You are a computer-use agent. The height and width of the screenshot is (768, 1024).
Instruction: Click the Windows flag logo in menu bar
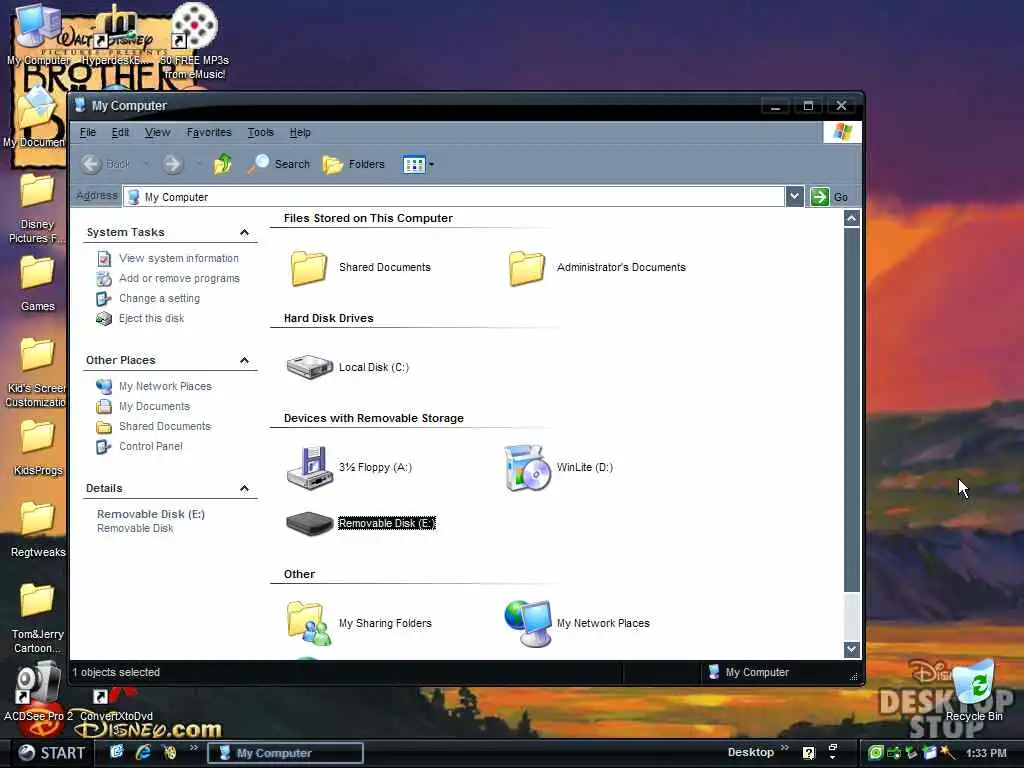[x=842, y=132]
